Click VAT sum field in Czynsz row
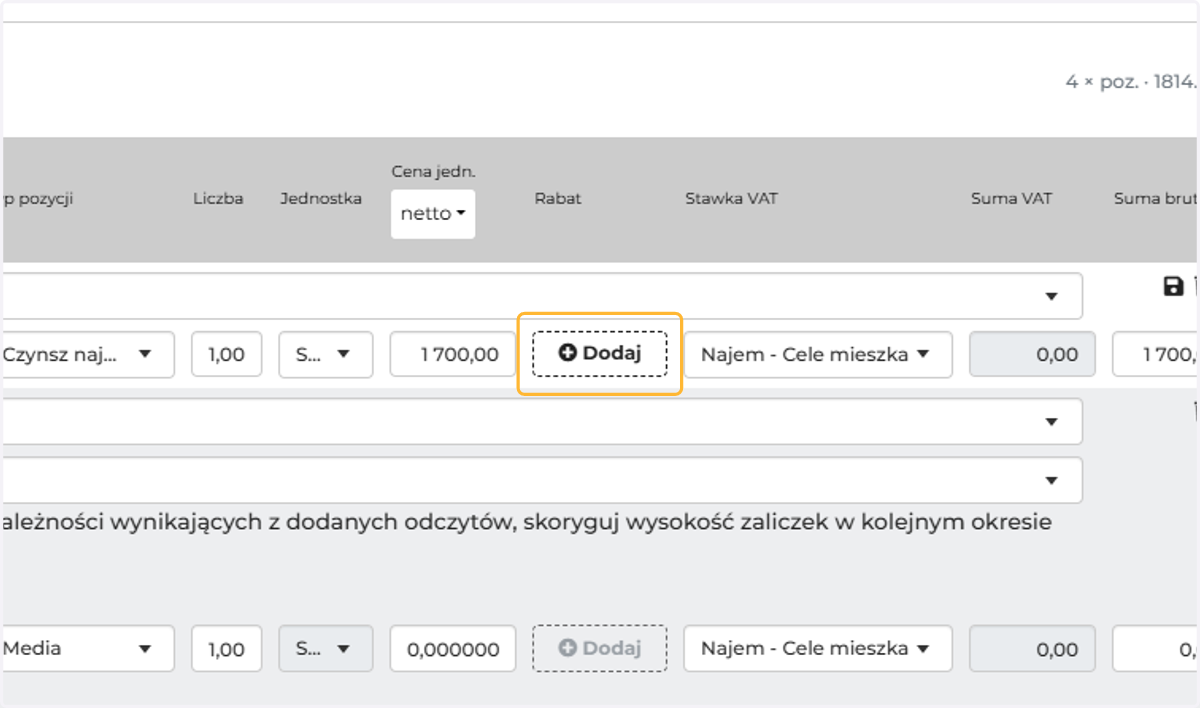Screen dimensions: 1200x708 coord(1032,354)
